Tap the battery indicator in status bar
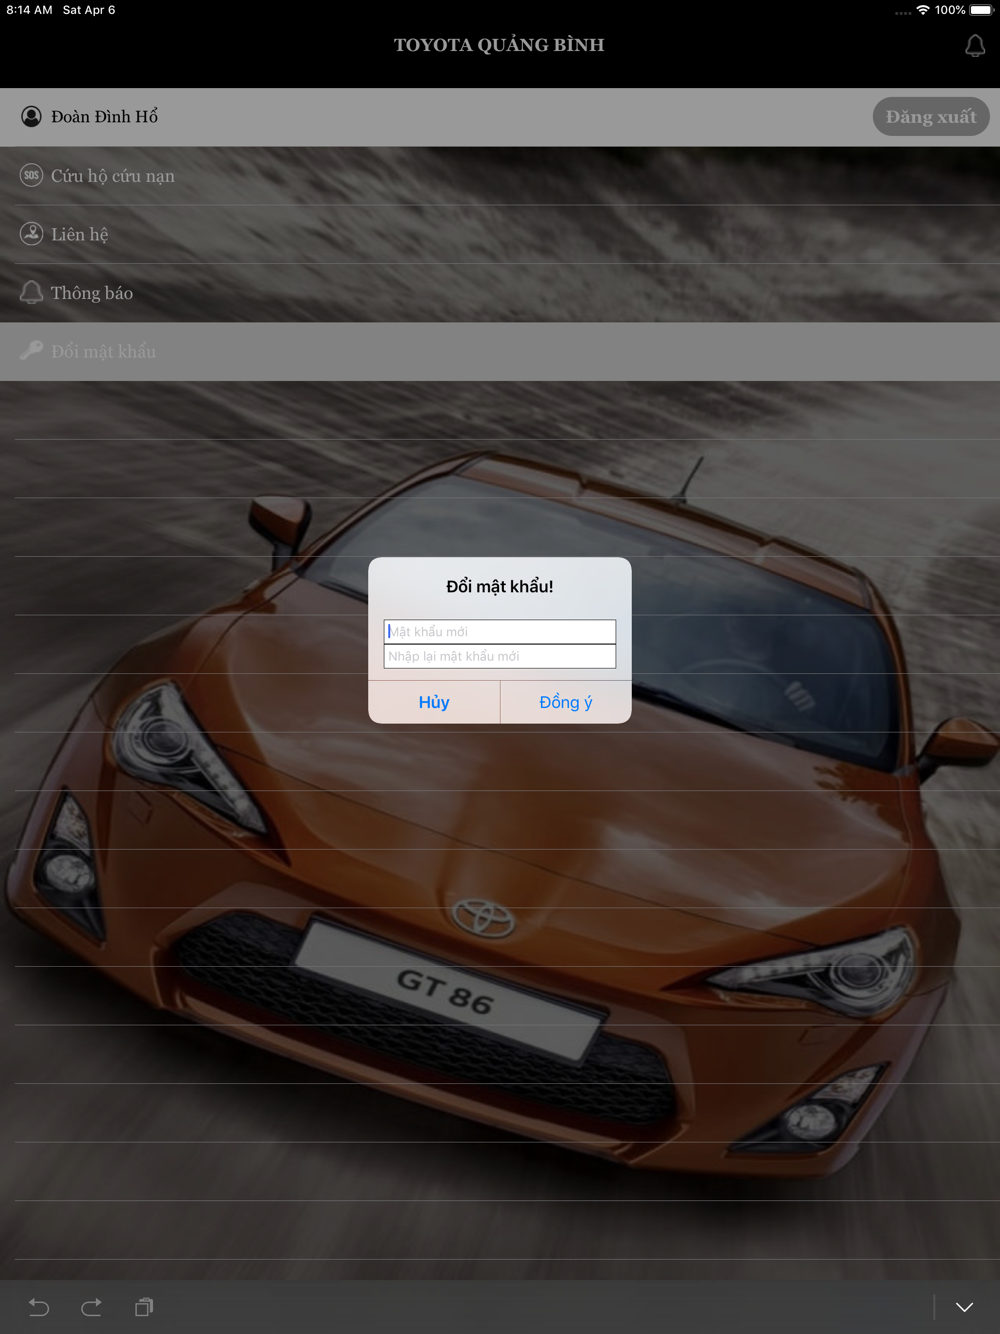This screenshot has width=1000, height=1334. pyautogui.click(x=981, y=10)
